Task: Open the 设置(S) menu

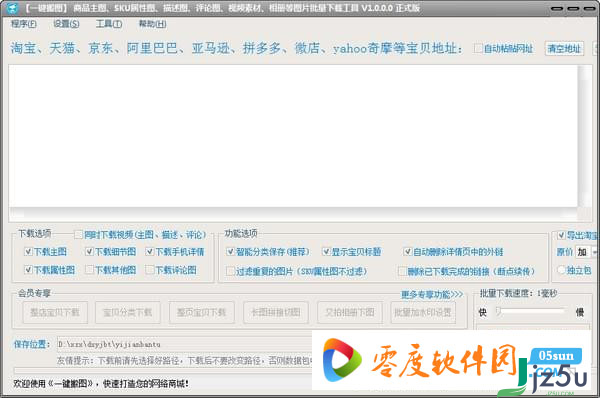Action: coord(66,24)
